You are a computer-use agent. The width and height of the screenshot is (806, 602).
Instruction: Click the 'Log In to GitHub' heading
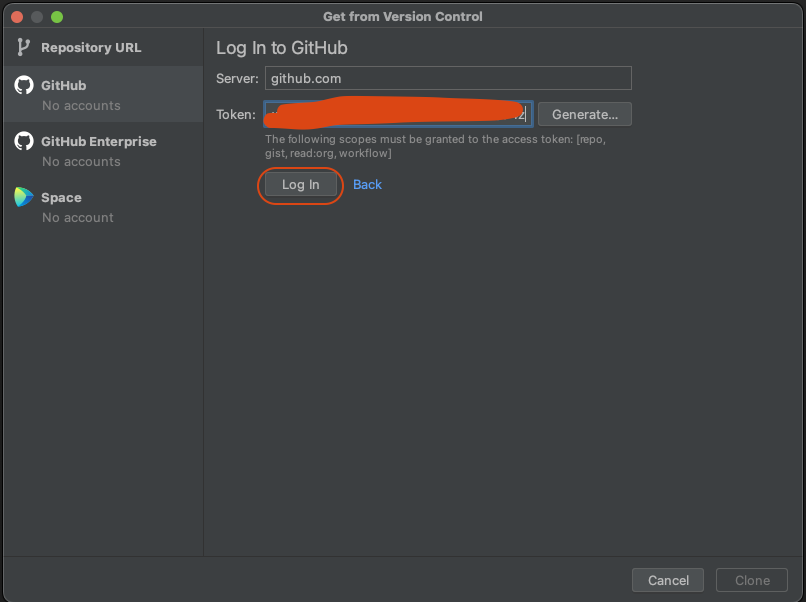tap(282, 48)
